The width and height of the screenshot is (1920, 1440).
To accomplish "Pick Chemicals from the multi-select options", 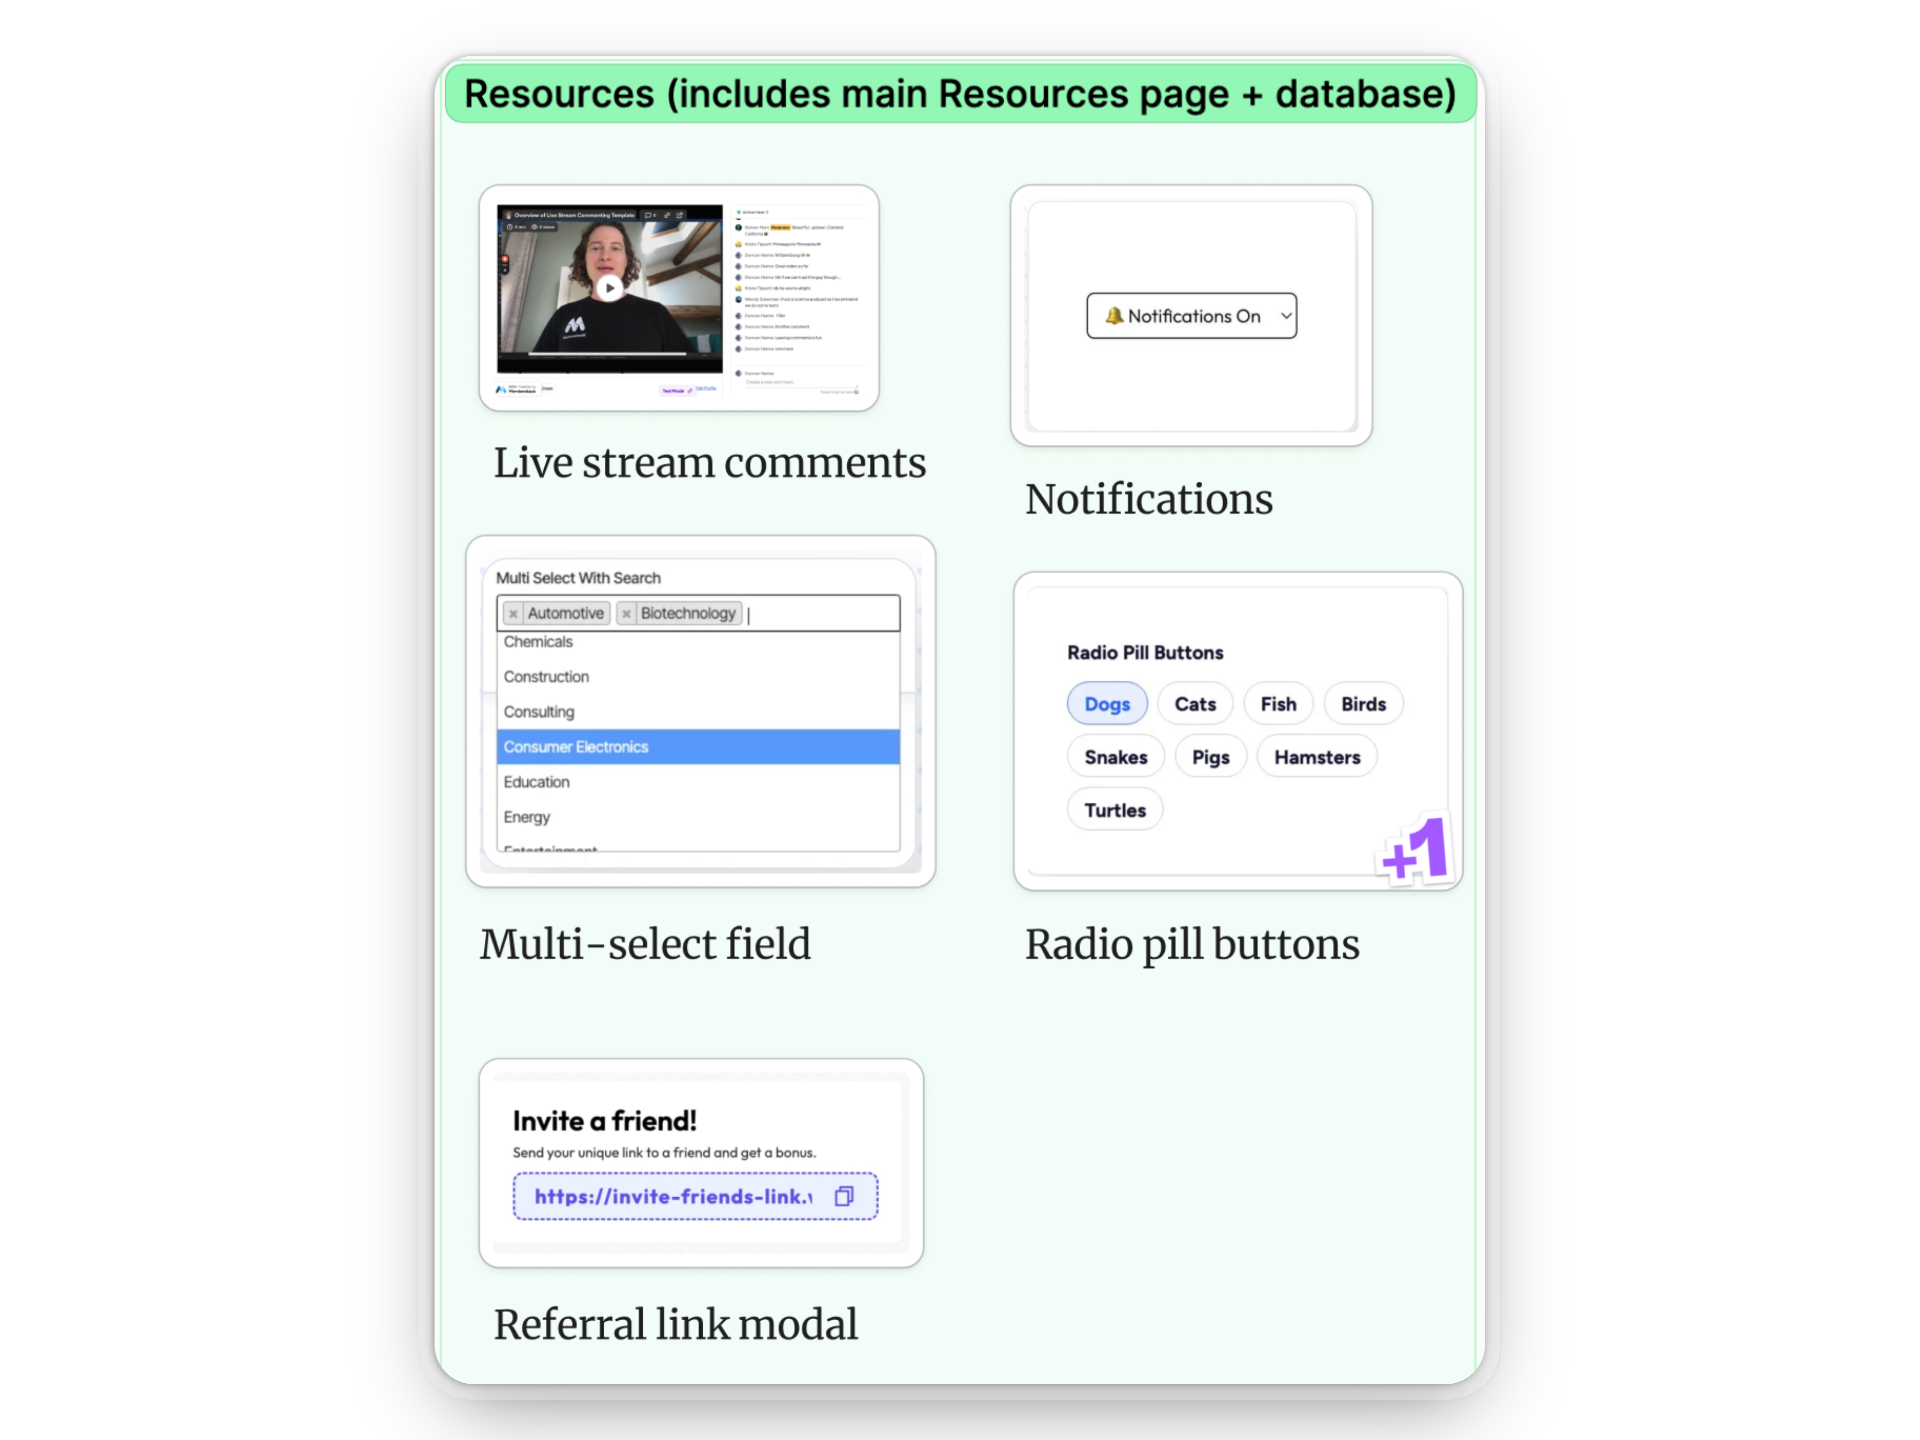I will coord(538,642).
